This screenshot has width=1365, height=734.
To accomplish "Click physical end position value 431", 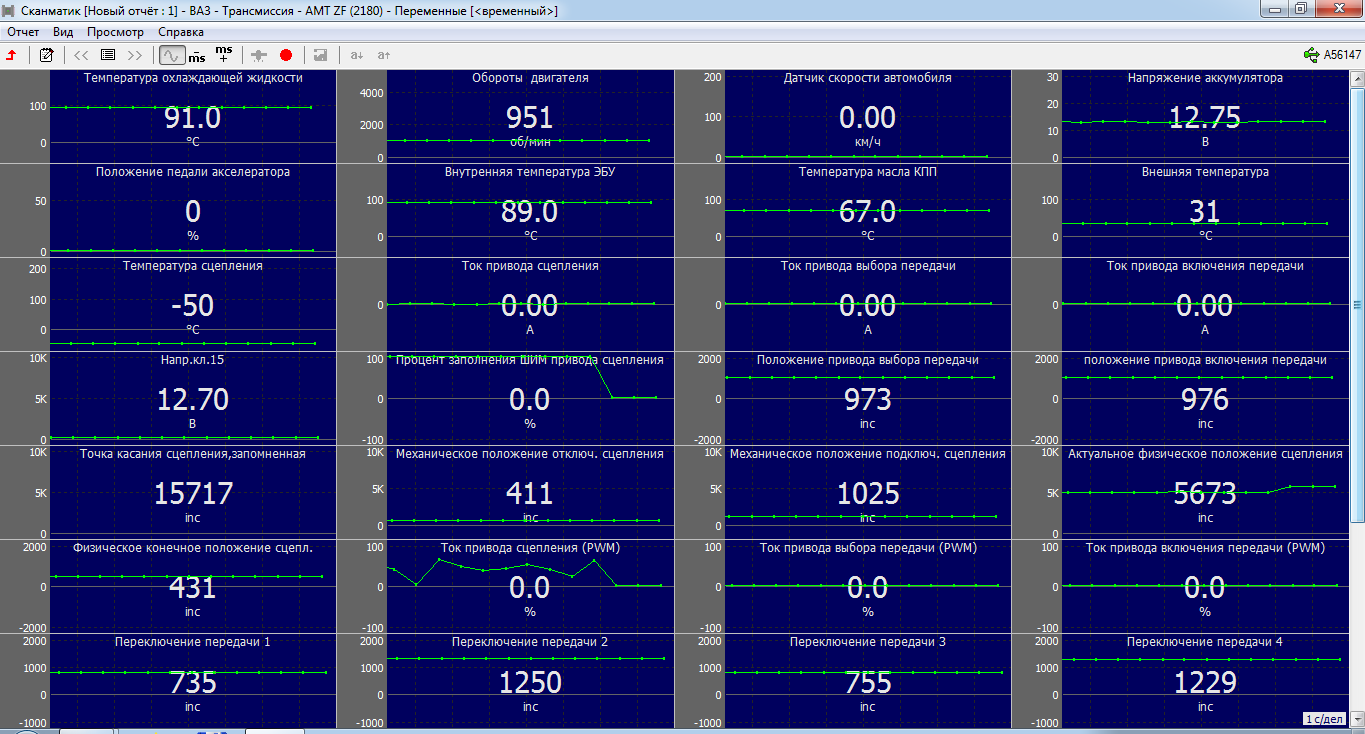I will click(x=193, y=588).
